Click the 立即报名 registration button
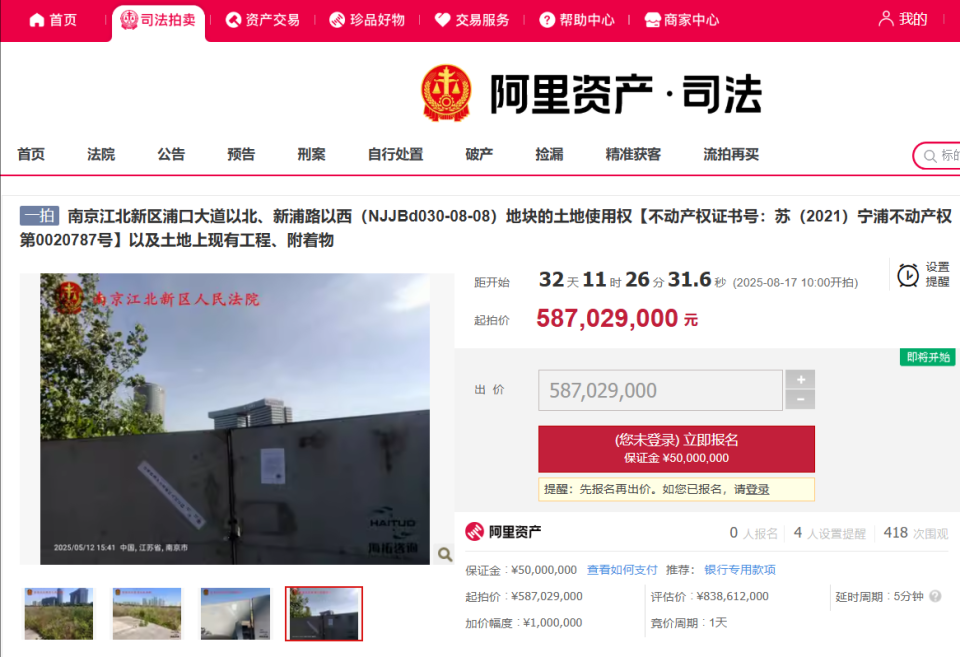Image resolution: width=960 pixels, height=657 pixels. [677, 449]
